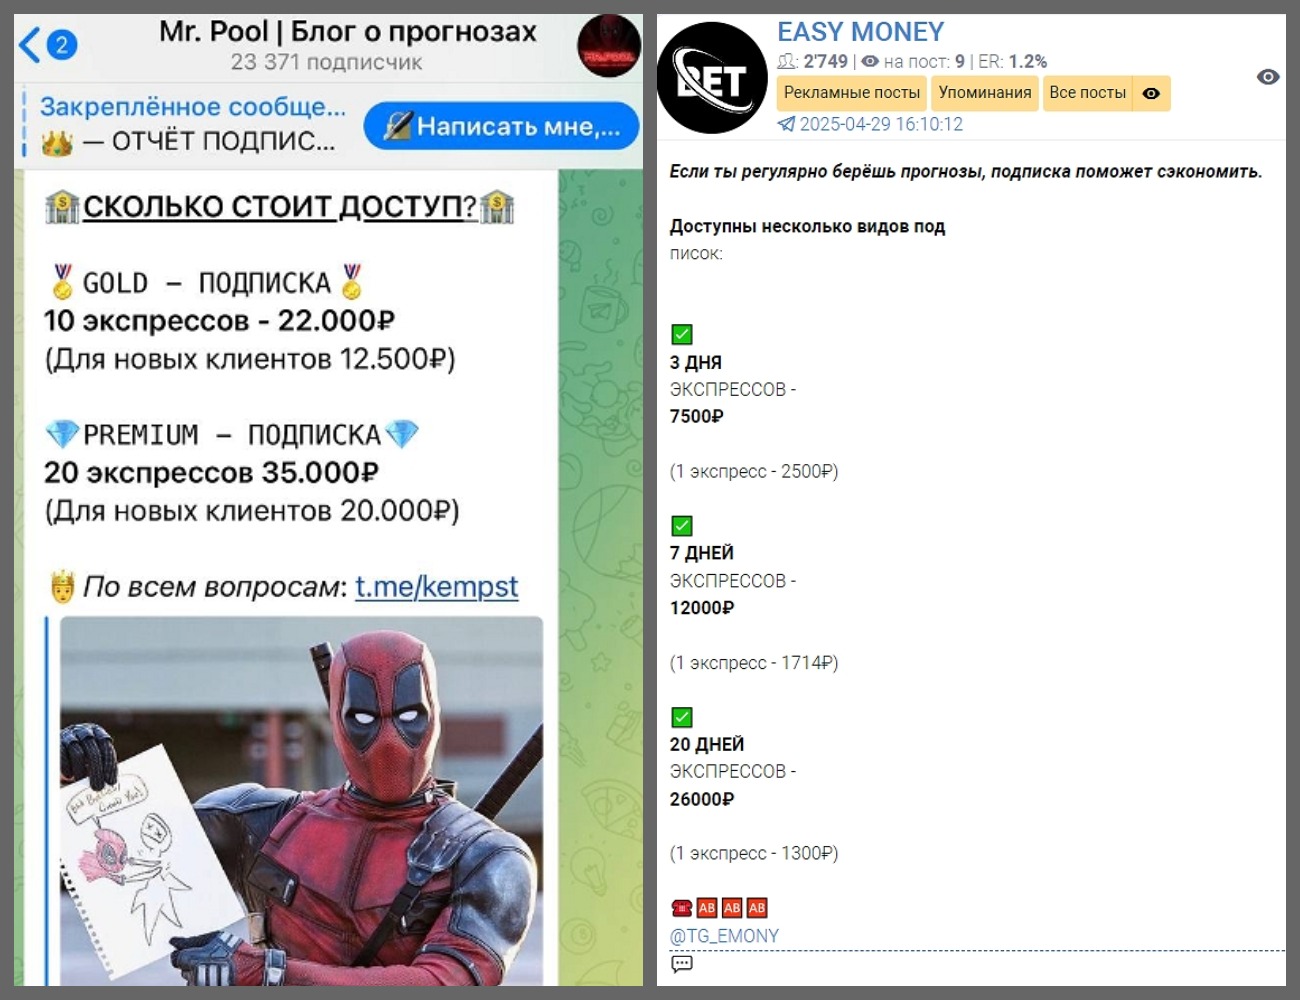1300x1000 pixels.
Task: Switch to the Упоминания tab
Action: tap(984, 93)
